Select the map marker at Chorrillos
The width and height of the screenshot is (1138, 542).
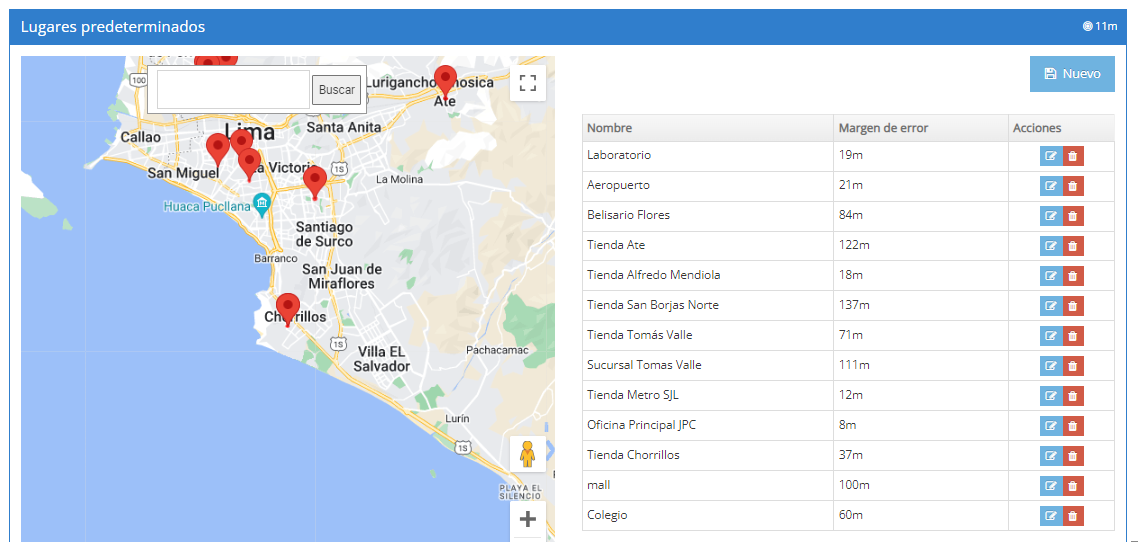click(288, 308)
